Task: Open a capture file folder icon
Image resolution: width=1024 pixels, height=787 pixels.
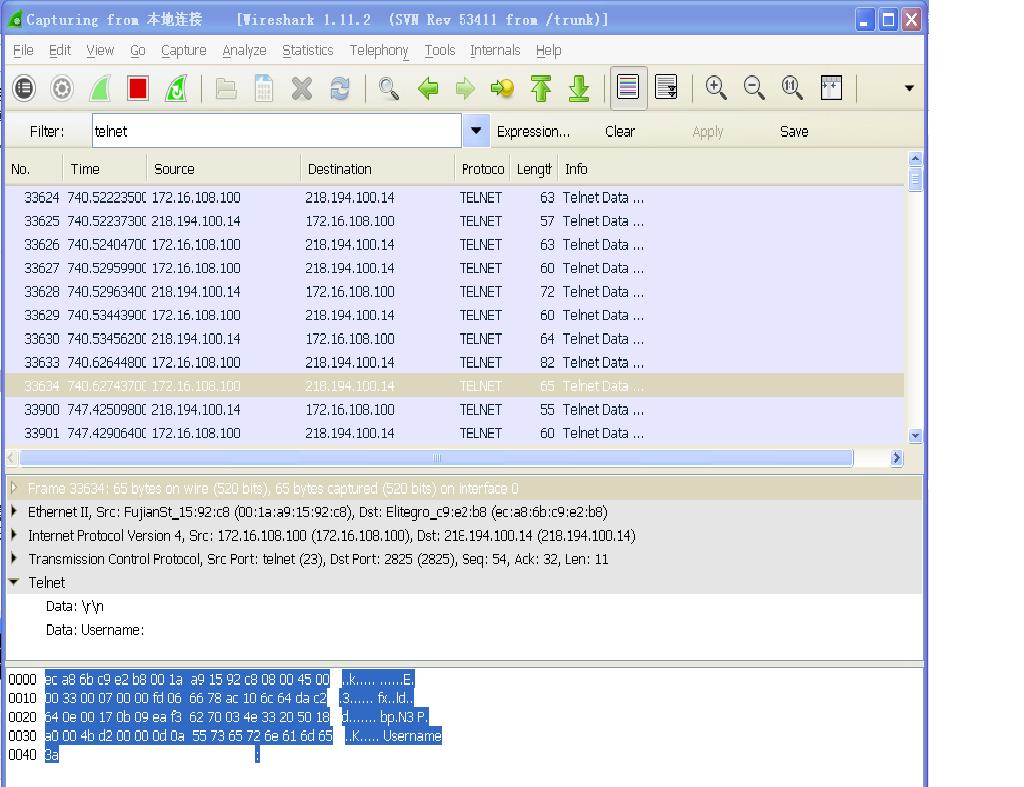Action: [226, 88]
